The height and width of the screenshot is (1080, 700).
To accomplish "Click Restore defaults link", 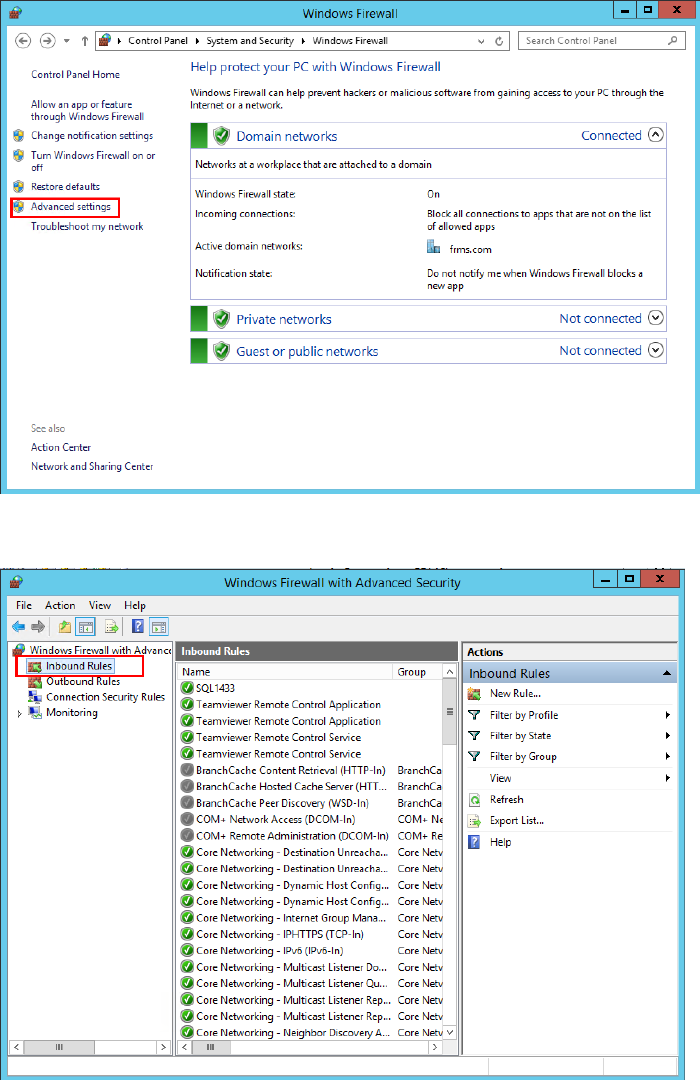I will pyautogui.click(x=65, y=187).
